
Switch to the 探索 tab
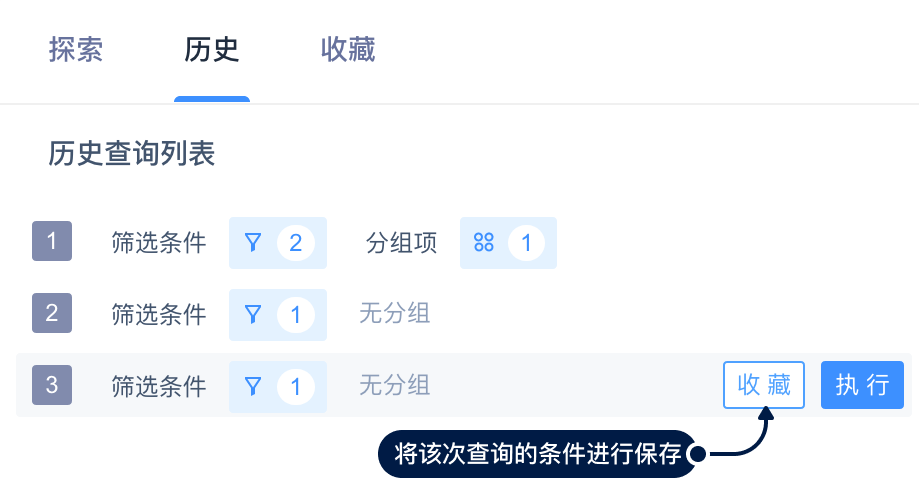76,50
